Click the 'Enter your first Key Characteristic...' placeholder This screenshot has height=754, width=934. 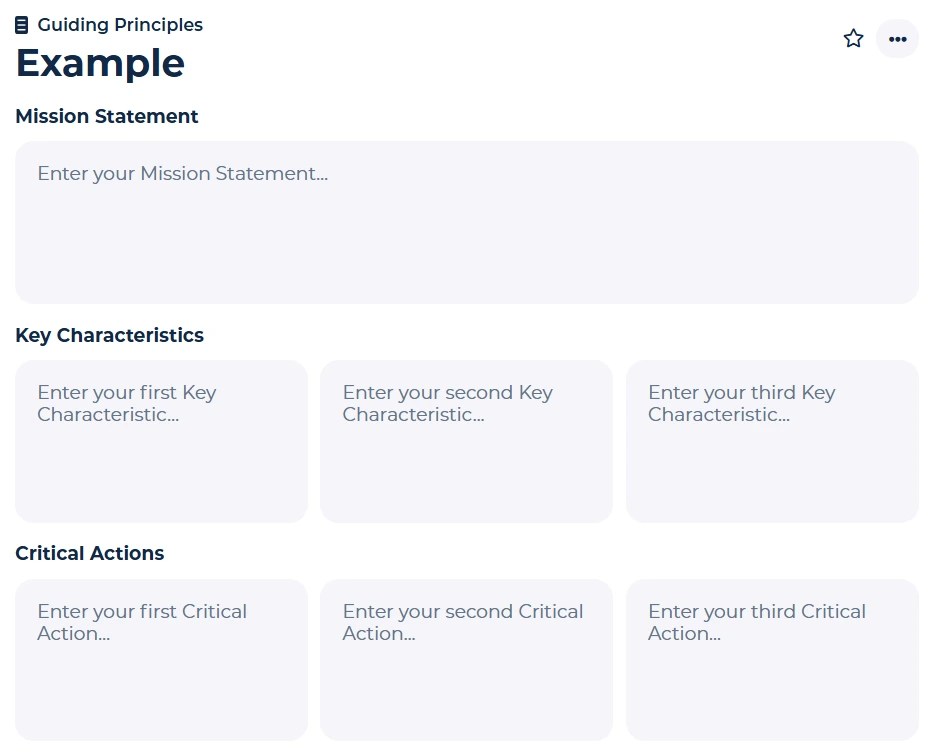coord(127,404)
